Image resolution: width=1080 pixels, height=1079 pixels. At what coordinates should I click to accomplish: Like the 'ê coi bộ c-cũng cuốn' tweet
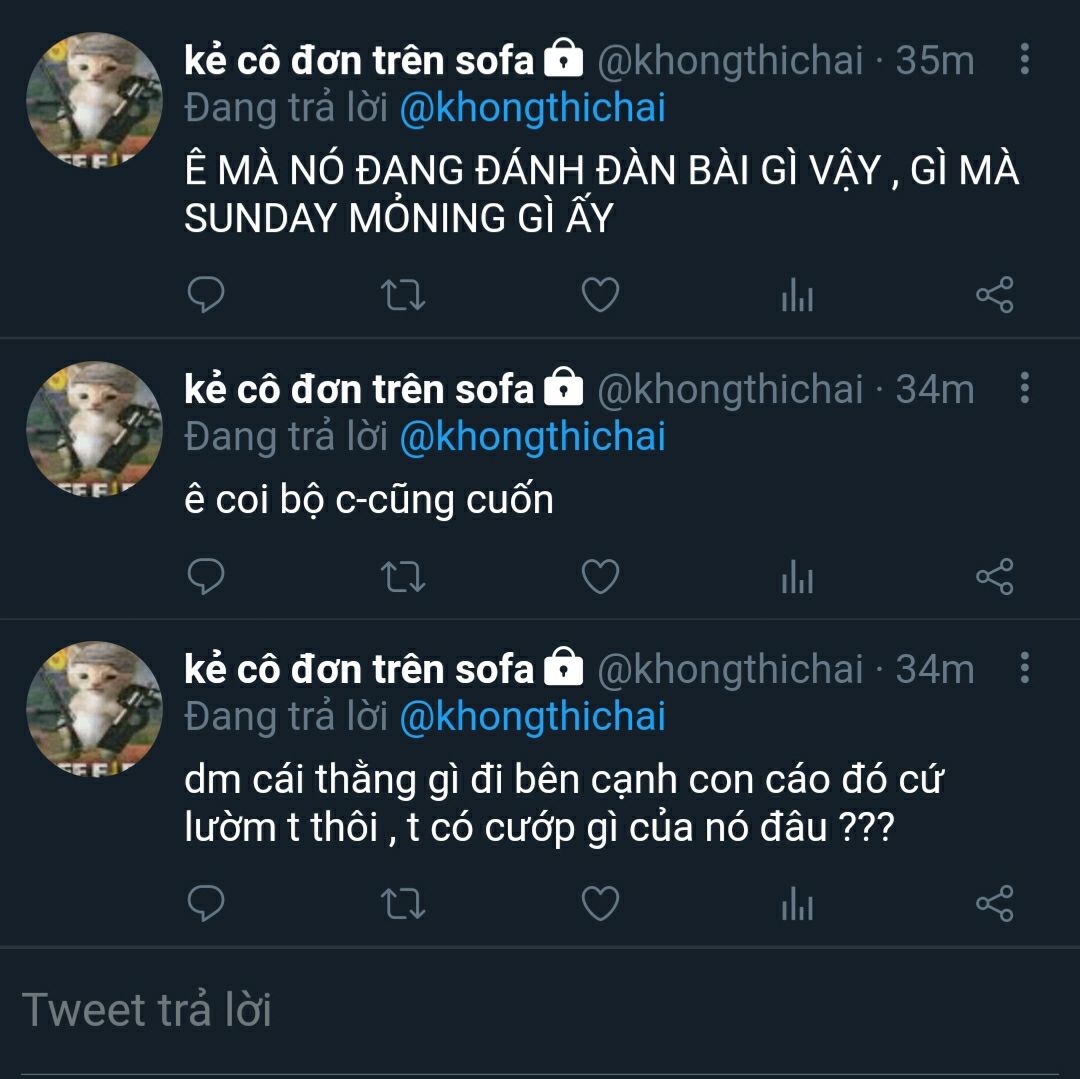[x=601, y=576]
